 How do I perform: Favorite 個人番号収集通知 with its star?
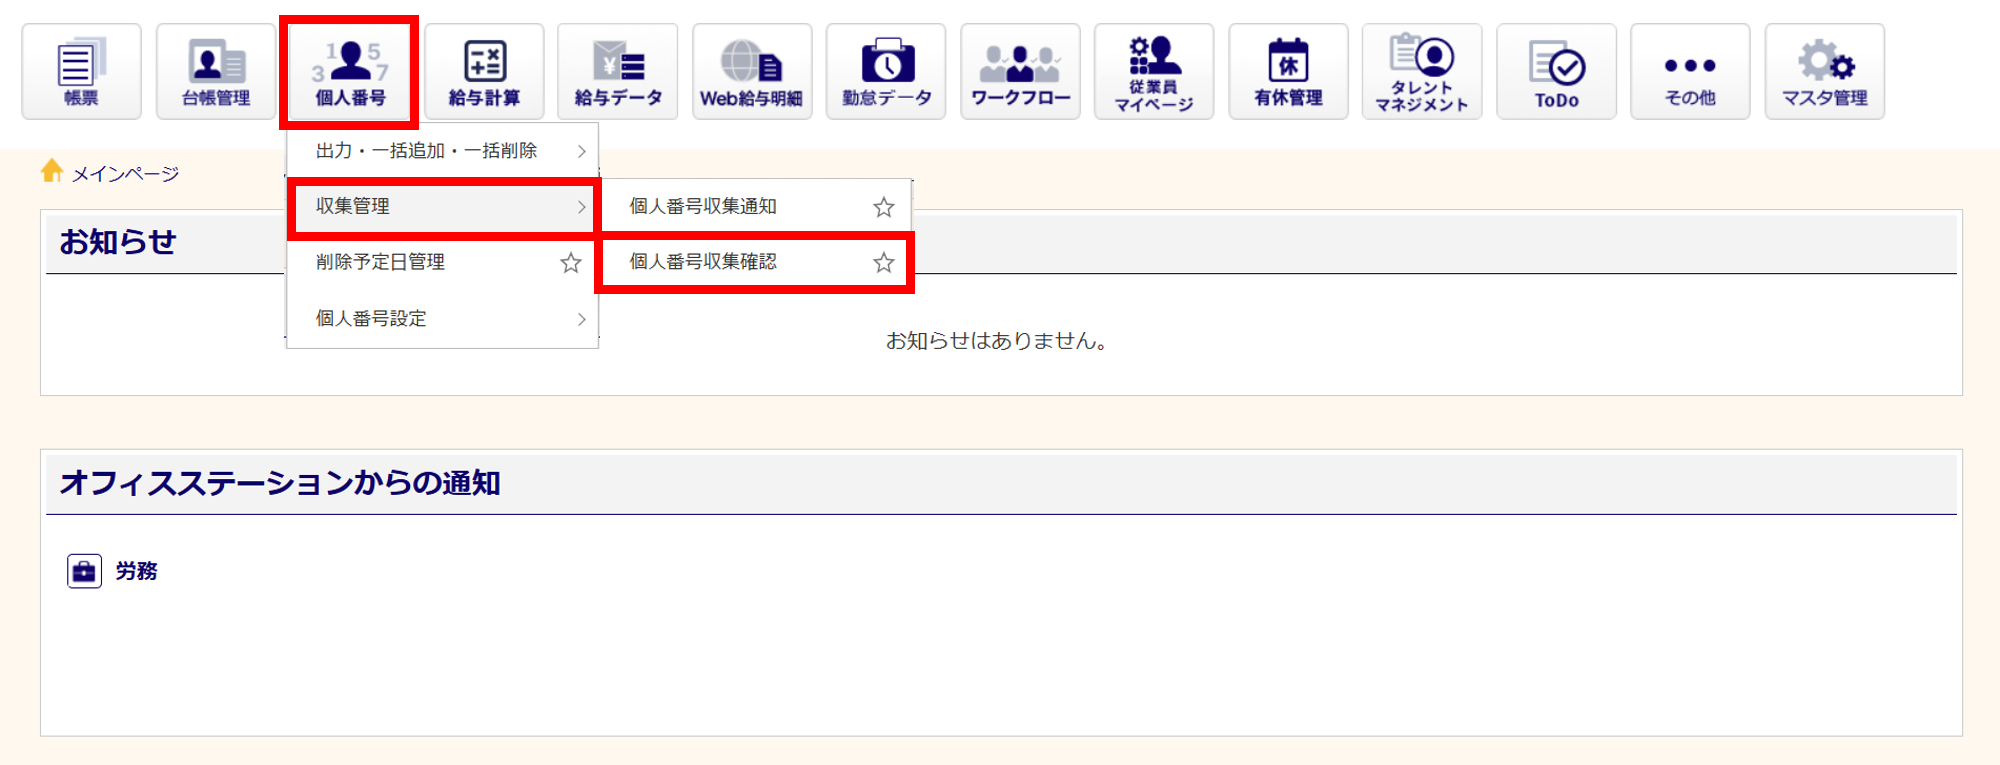point(883,207)
